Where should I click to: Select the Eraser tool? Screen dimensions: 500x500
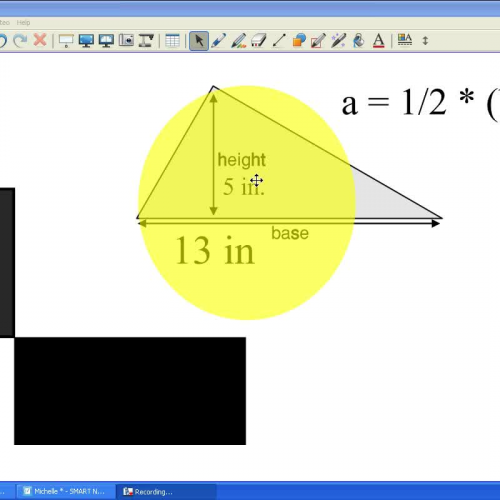tap(259, 41)
